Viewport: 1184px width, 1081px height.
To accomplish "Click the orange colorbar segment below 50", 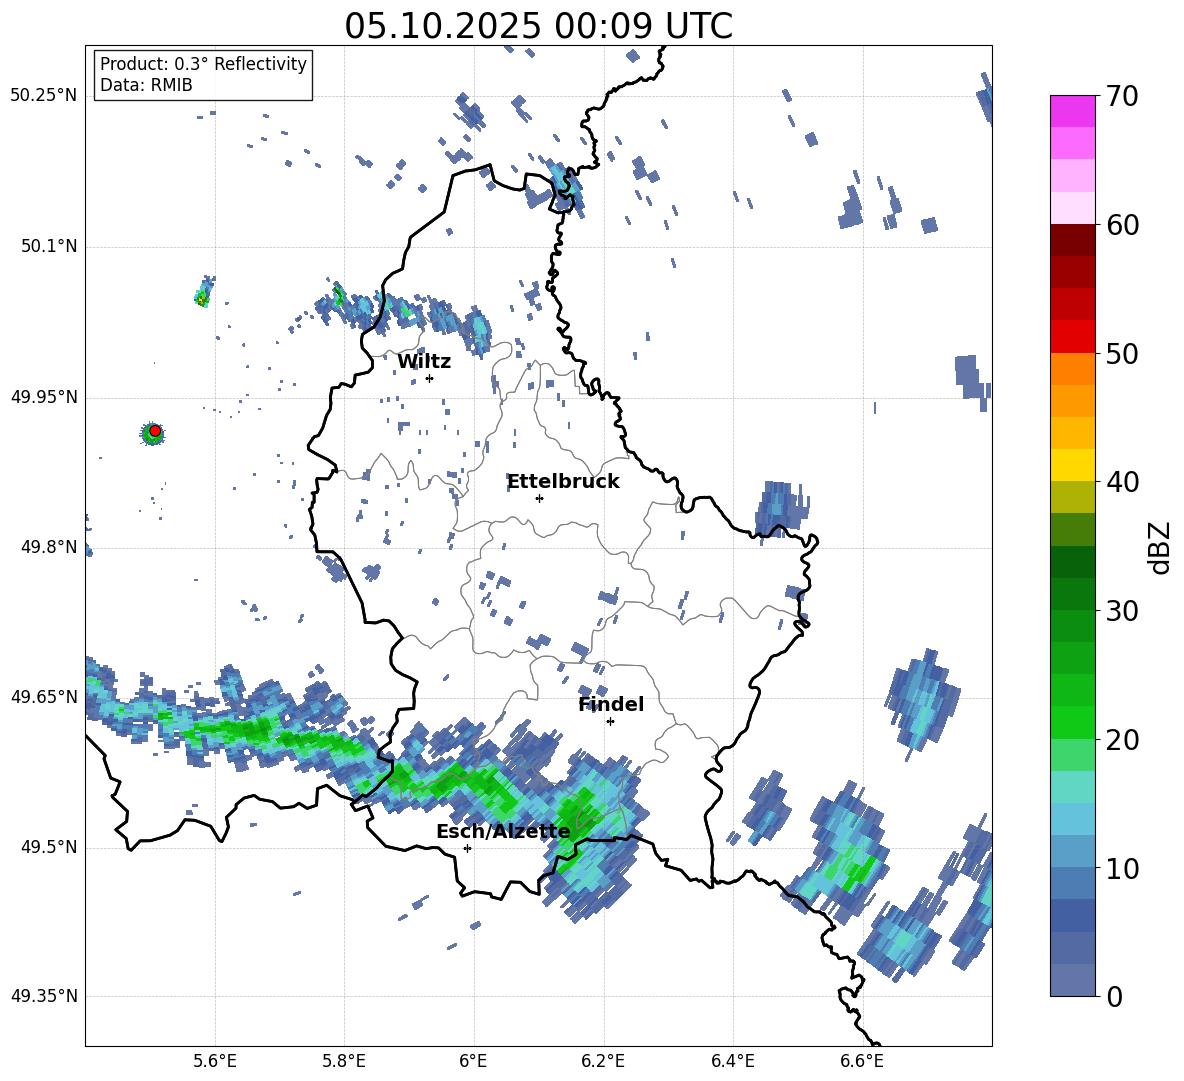I will pos(1072,369).
